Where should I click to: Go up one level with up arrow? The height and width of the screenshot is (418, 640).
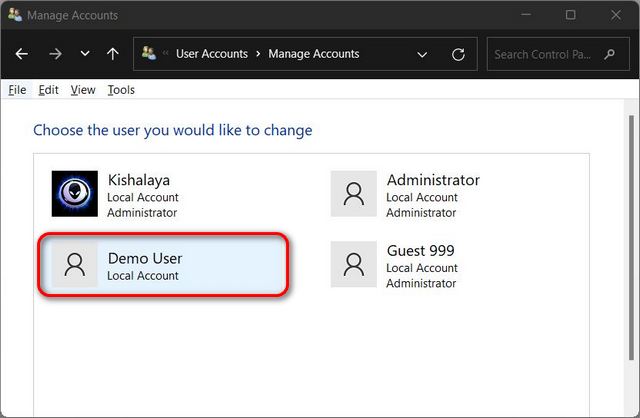coord(113,54)
